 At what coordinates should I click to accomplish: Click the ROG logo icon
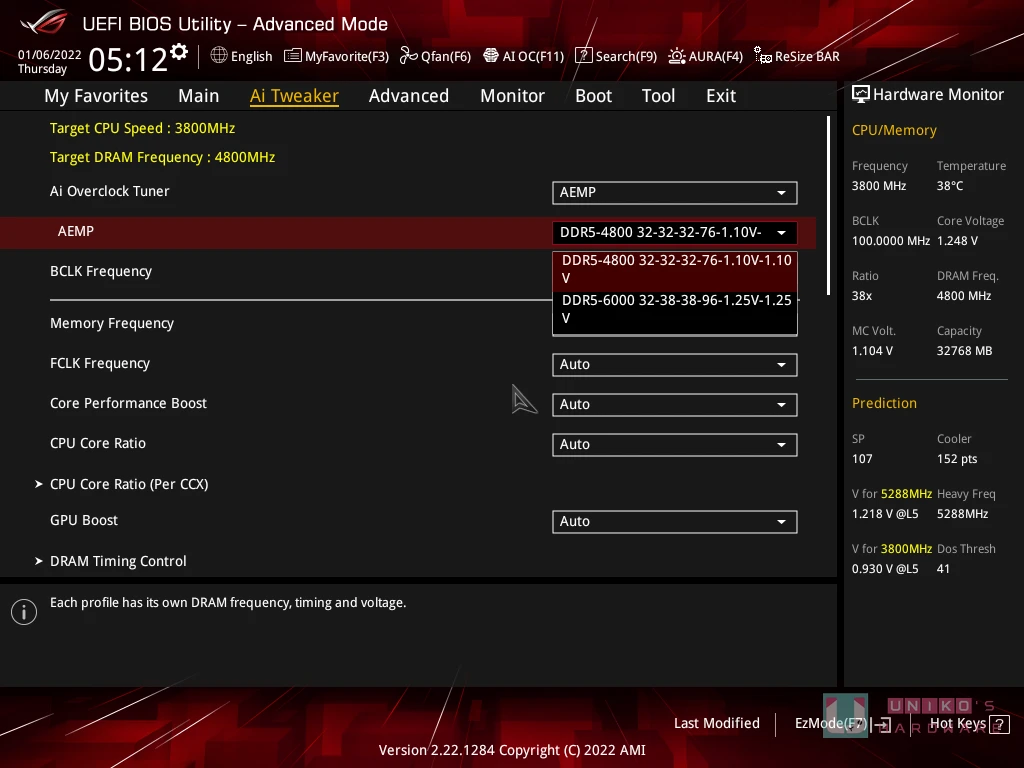pyautogui.click(x=43, y=21)
